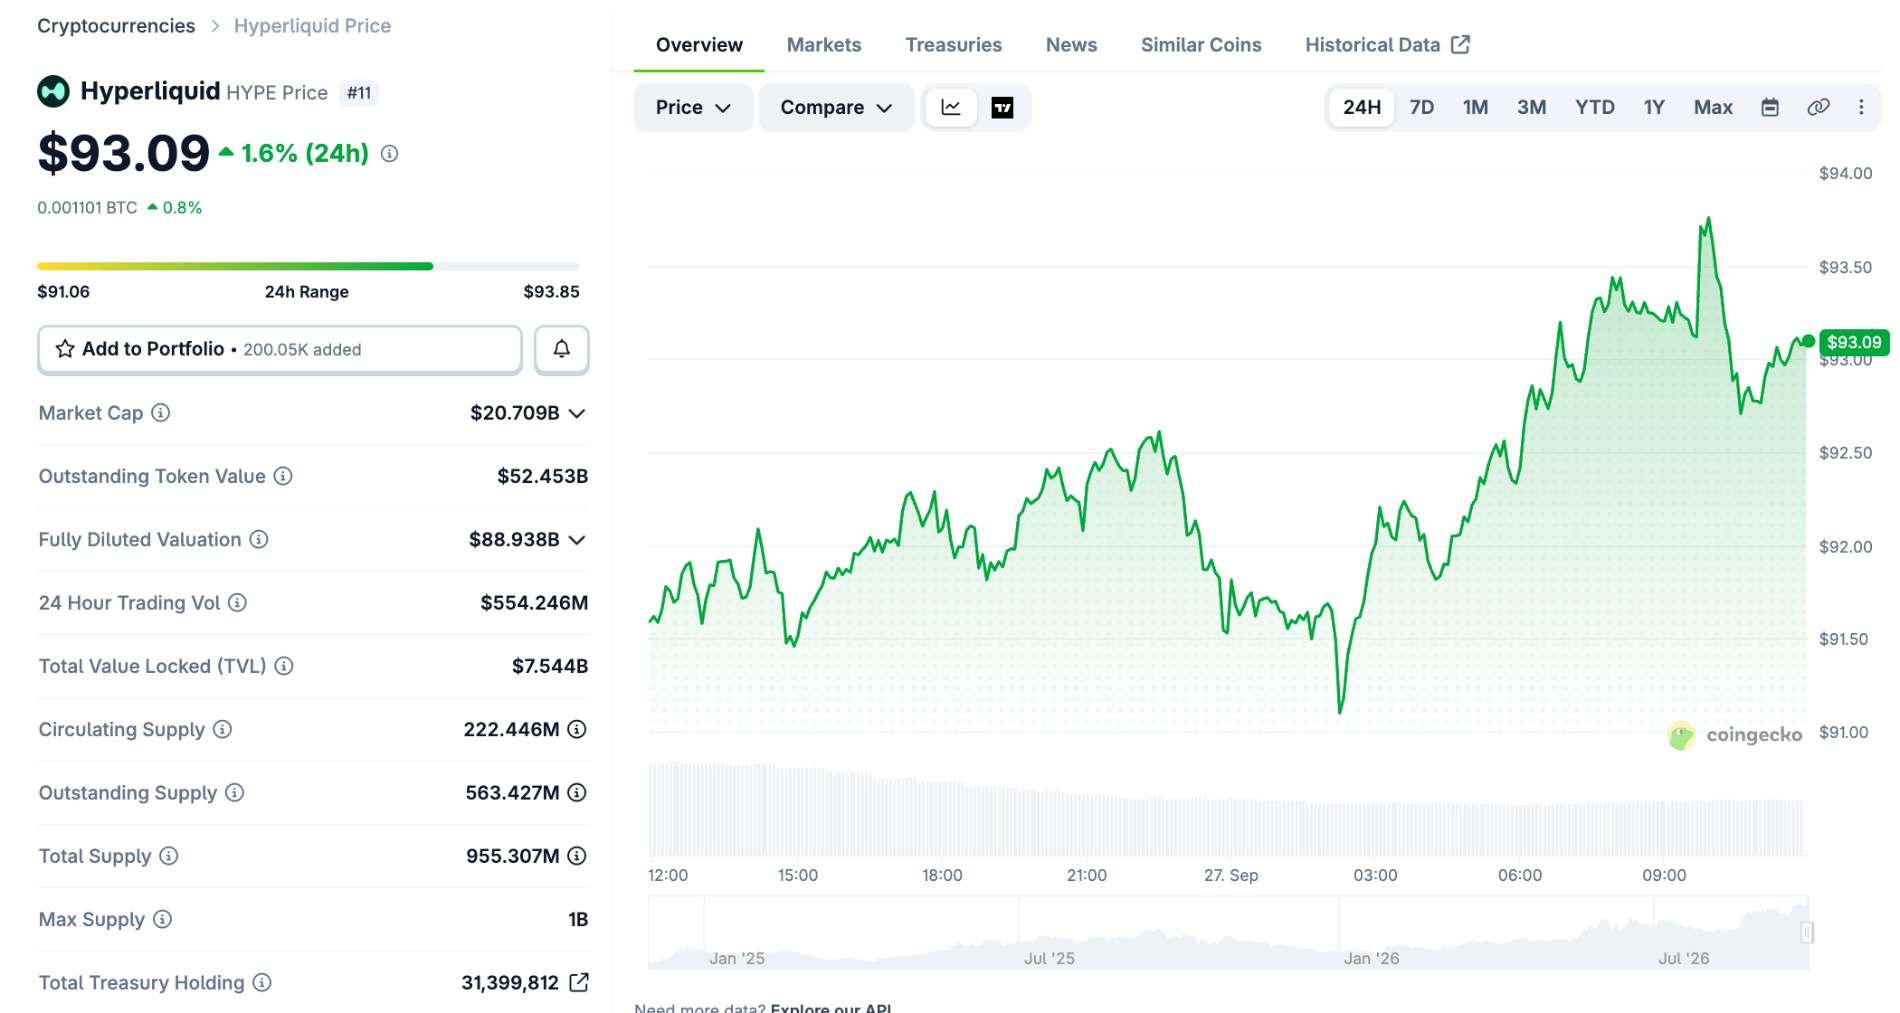Select the 24H time range
The width and height of the screenshot is (1900, 1013).
point(1362,108)
